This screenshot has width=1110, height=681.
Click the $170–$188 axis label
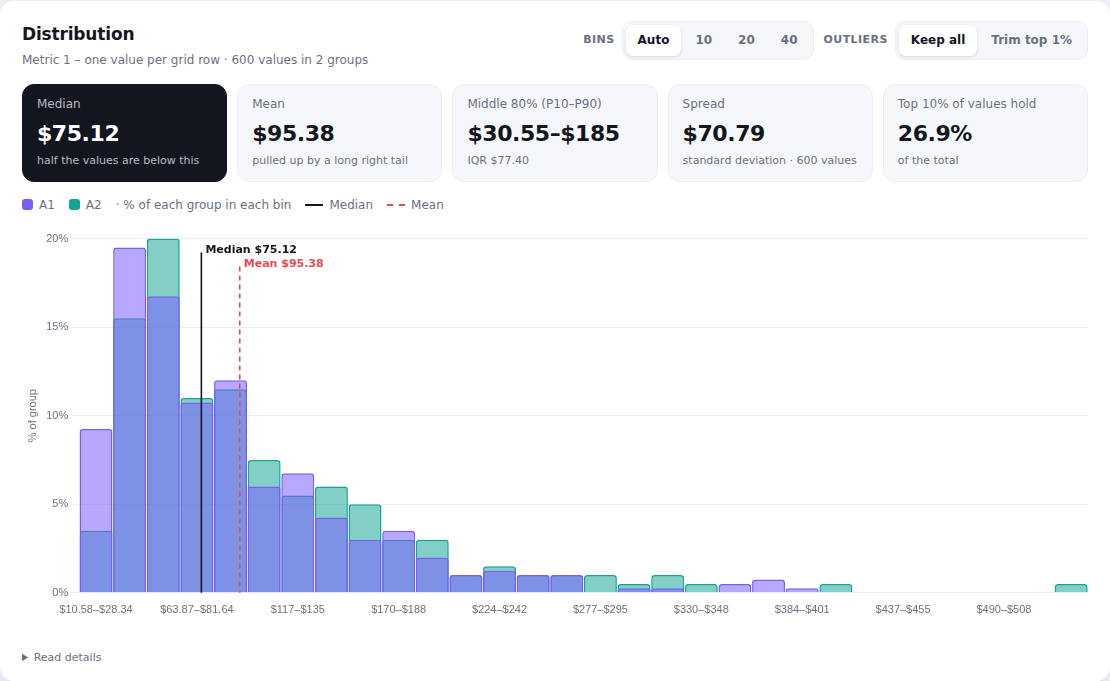(x=399, y=609)
